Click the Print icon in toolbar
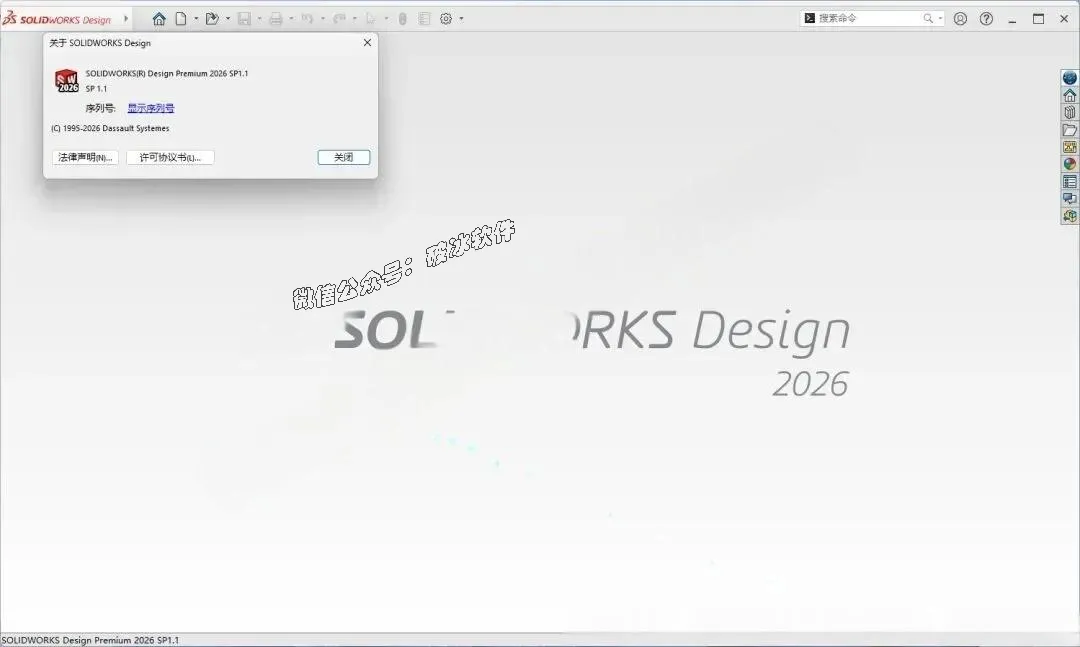This screenshot has height=647, width=1080. pyautogui.click(x=276, y=19)
